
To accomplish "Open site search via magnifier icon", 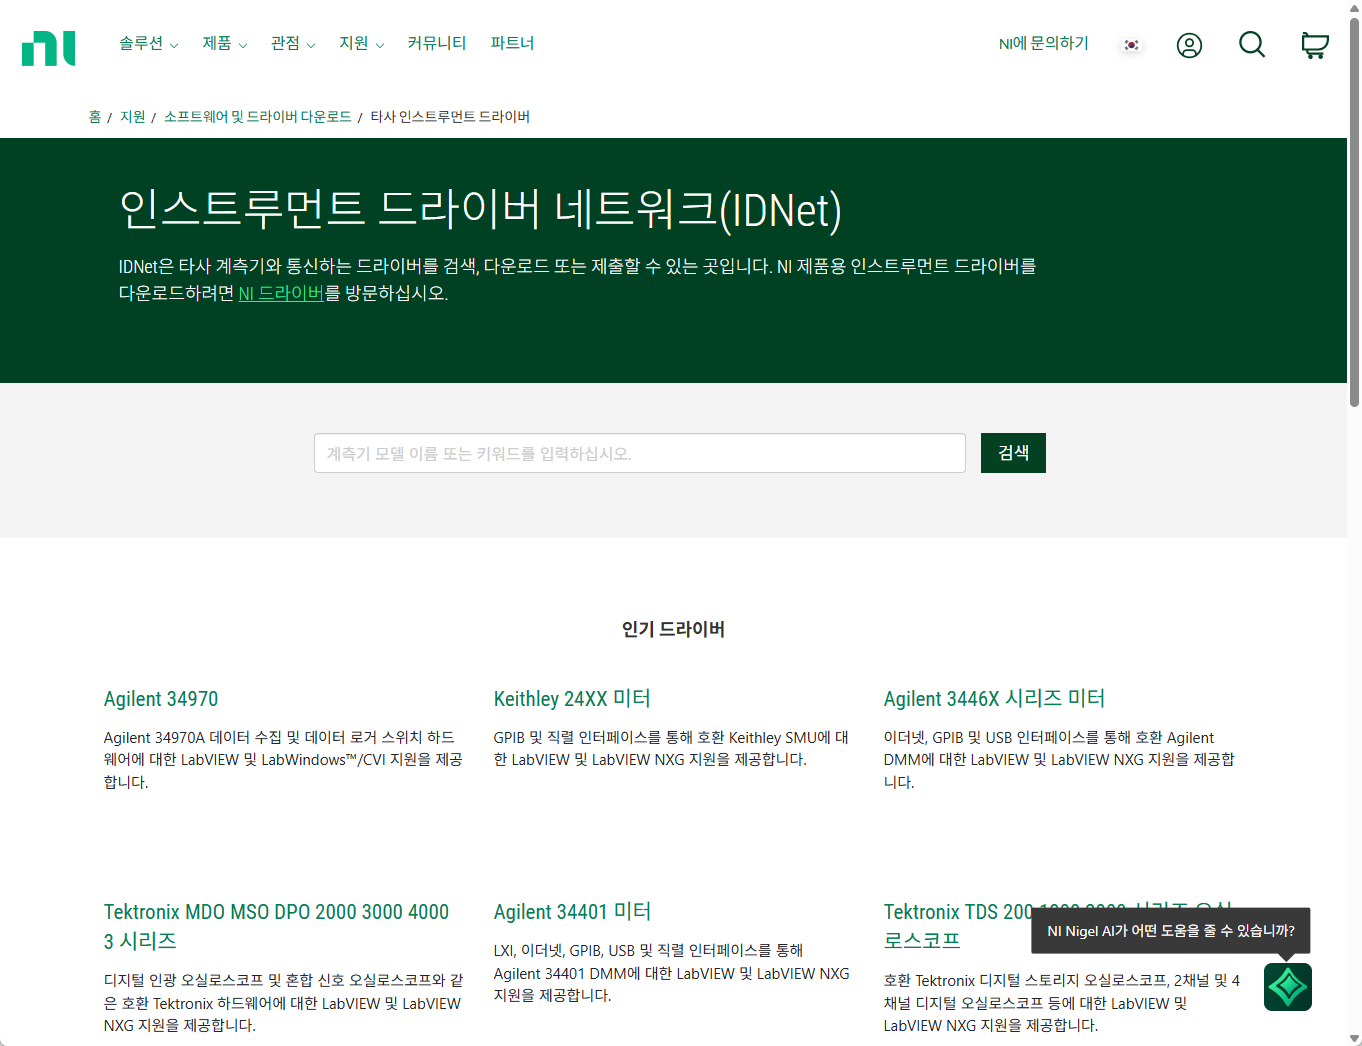I will (1252, 44).
